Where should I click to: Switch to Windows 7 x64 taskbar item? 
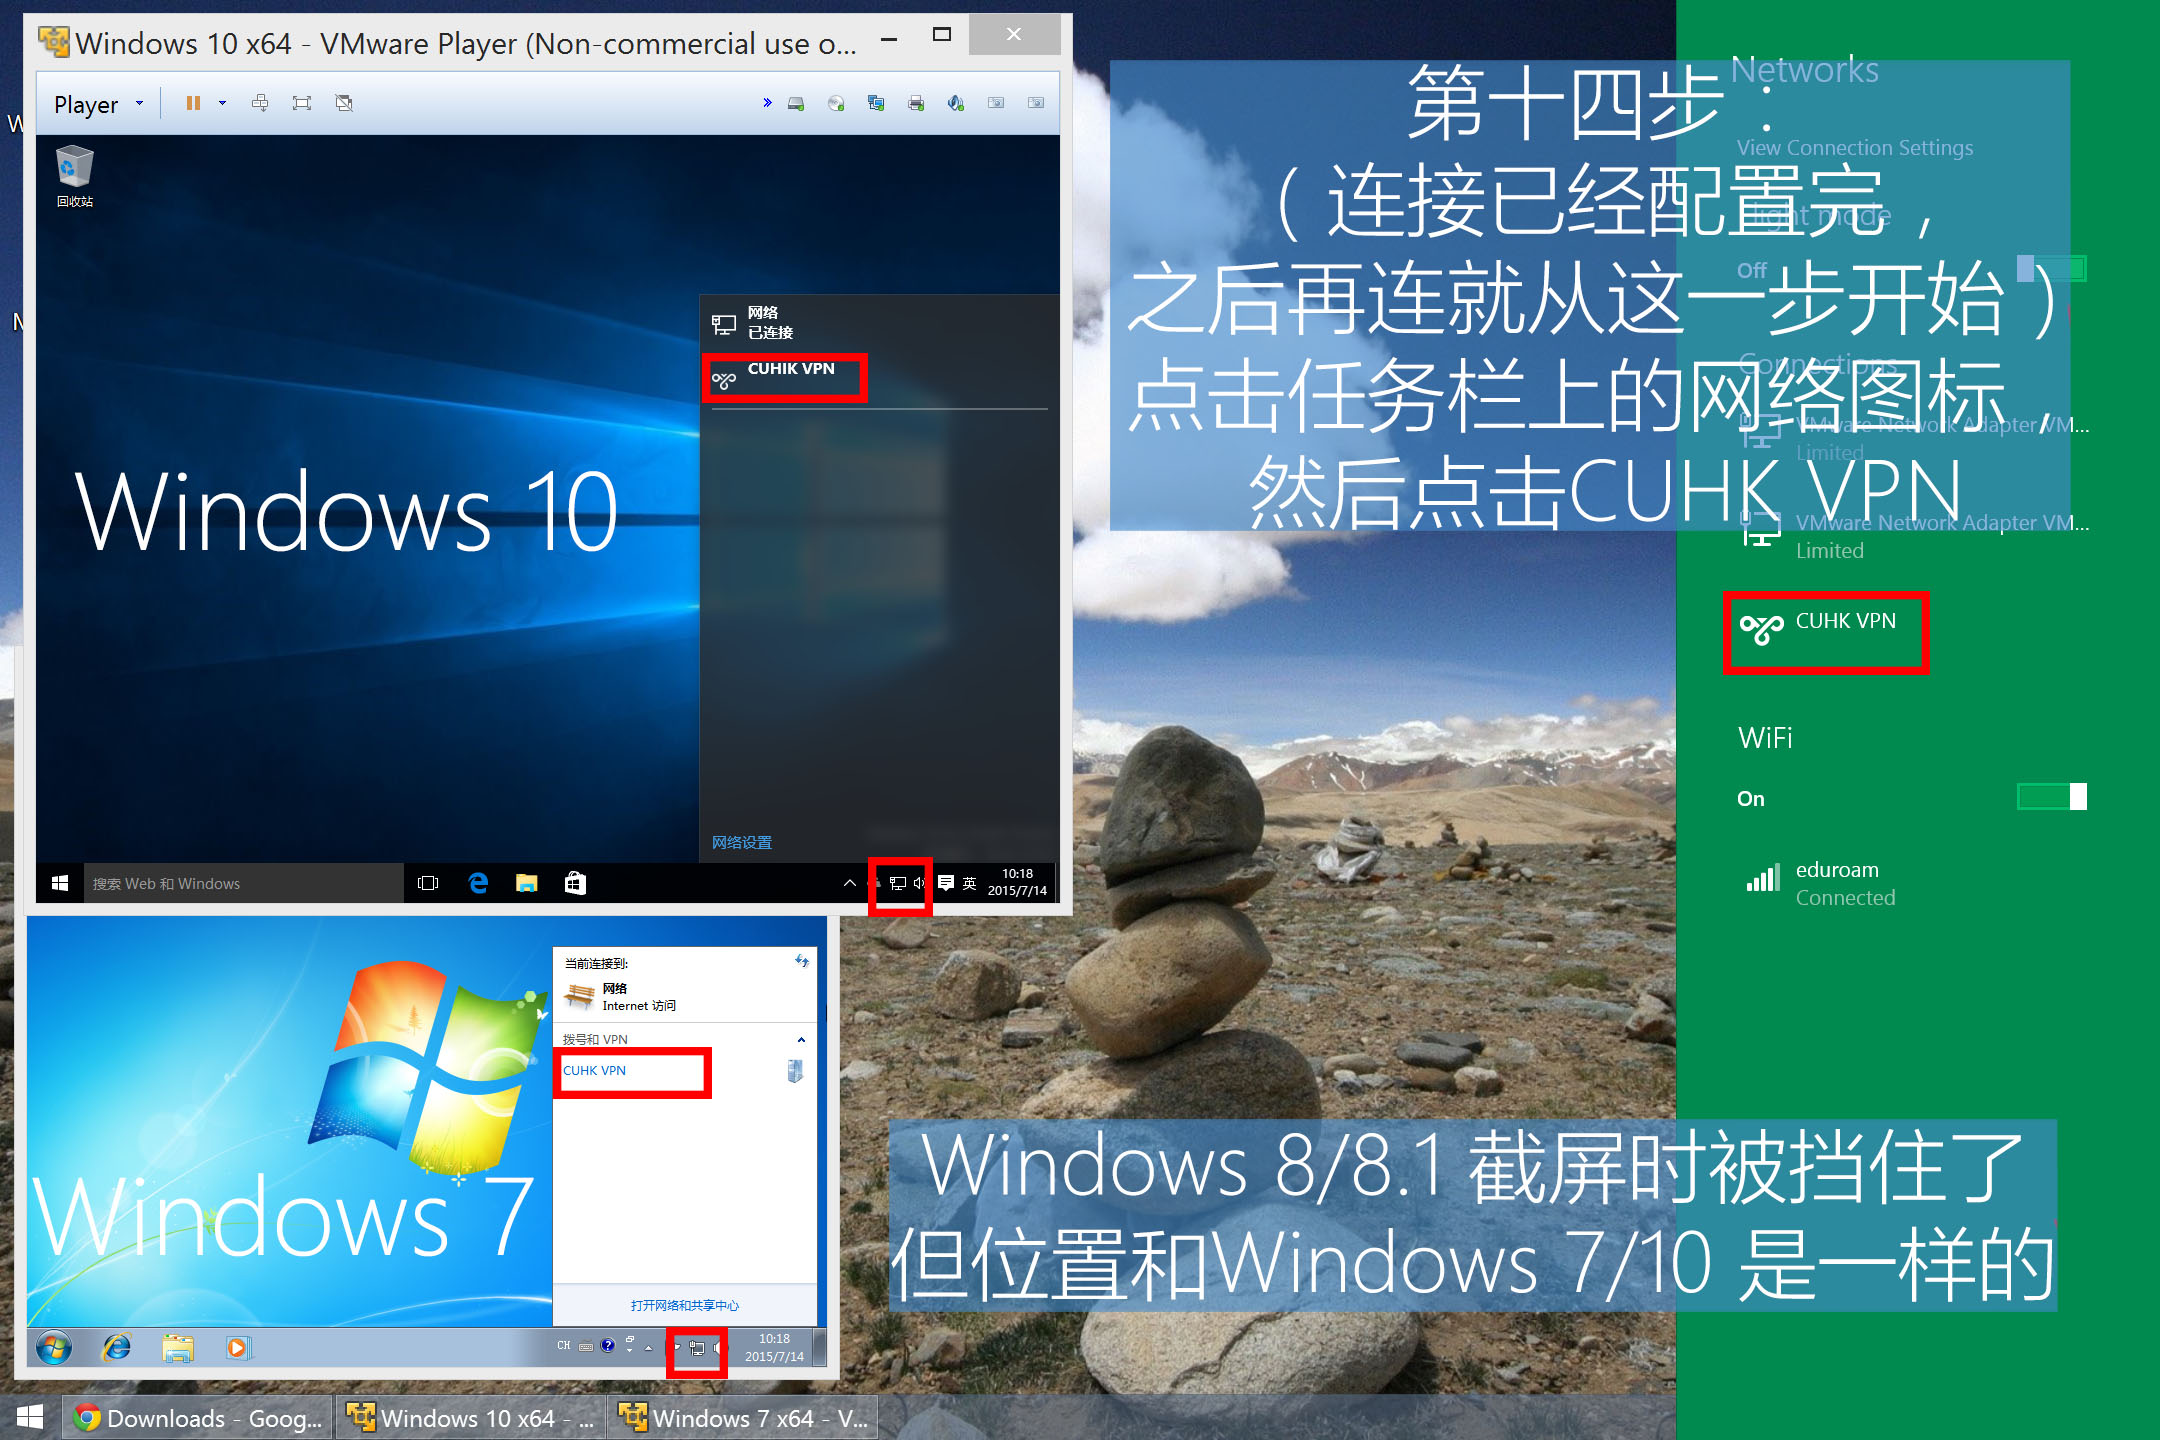click(x=743, y=1418)
